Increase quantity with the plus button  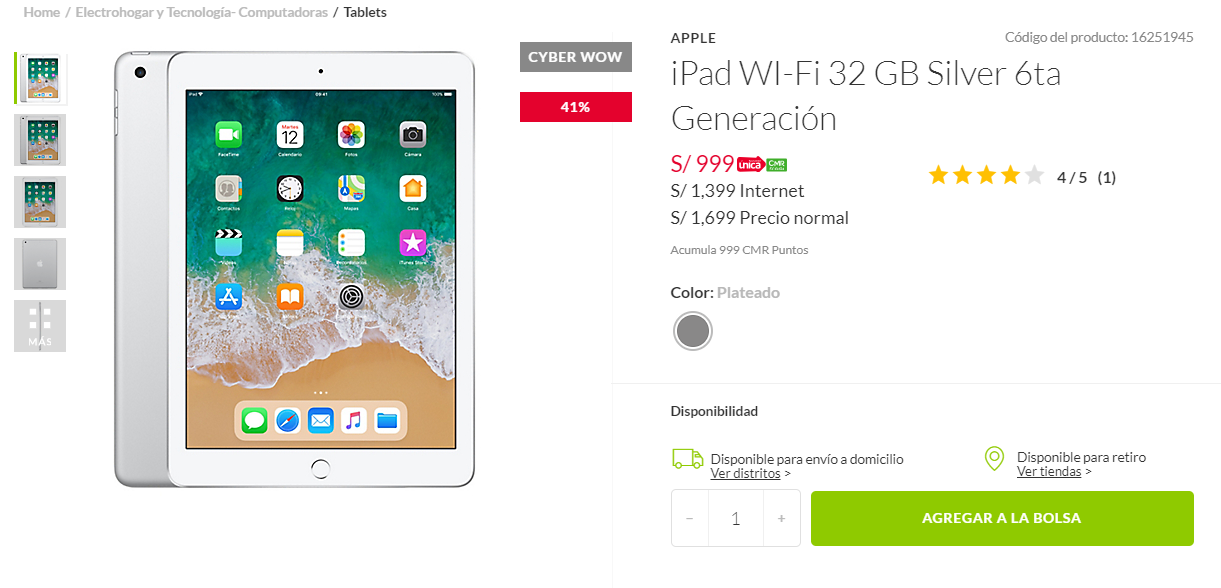pos(782,518)
